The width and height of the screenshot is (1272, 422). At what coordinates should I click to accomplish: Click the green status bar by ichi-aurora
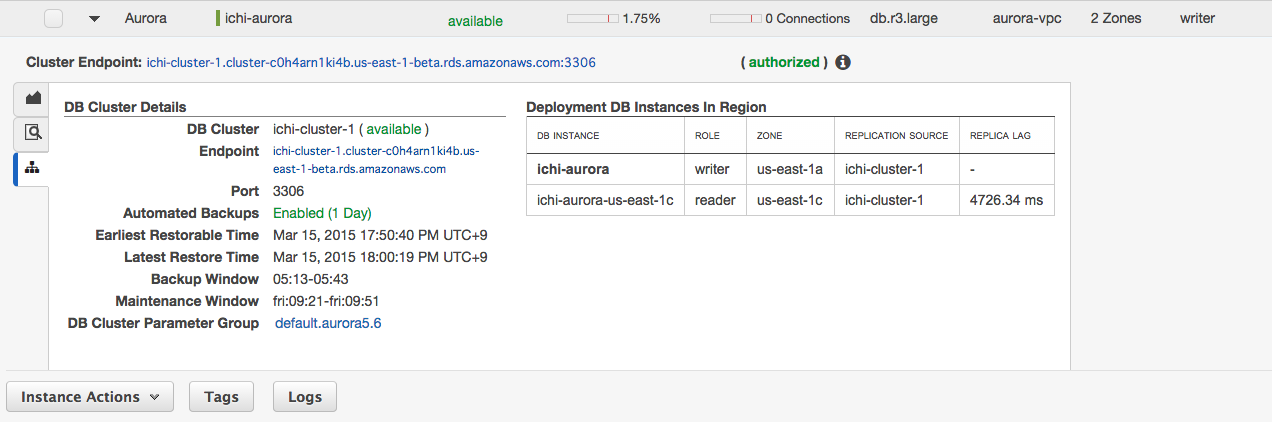(218, 18)
